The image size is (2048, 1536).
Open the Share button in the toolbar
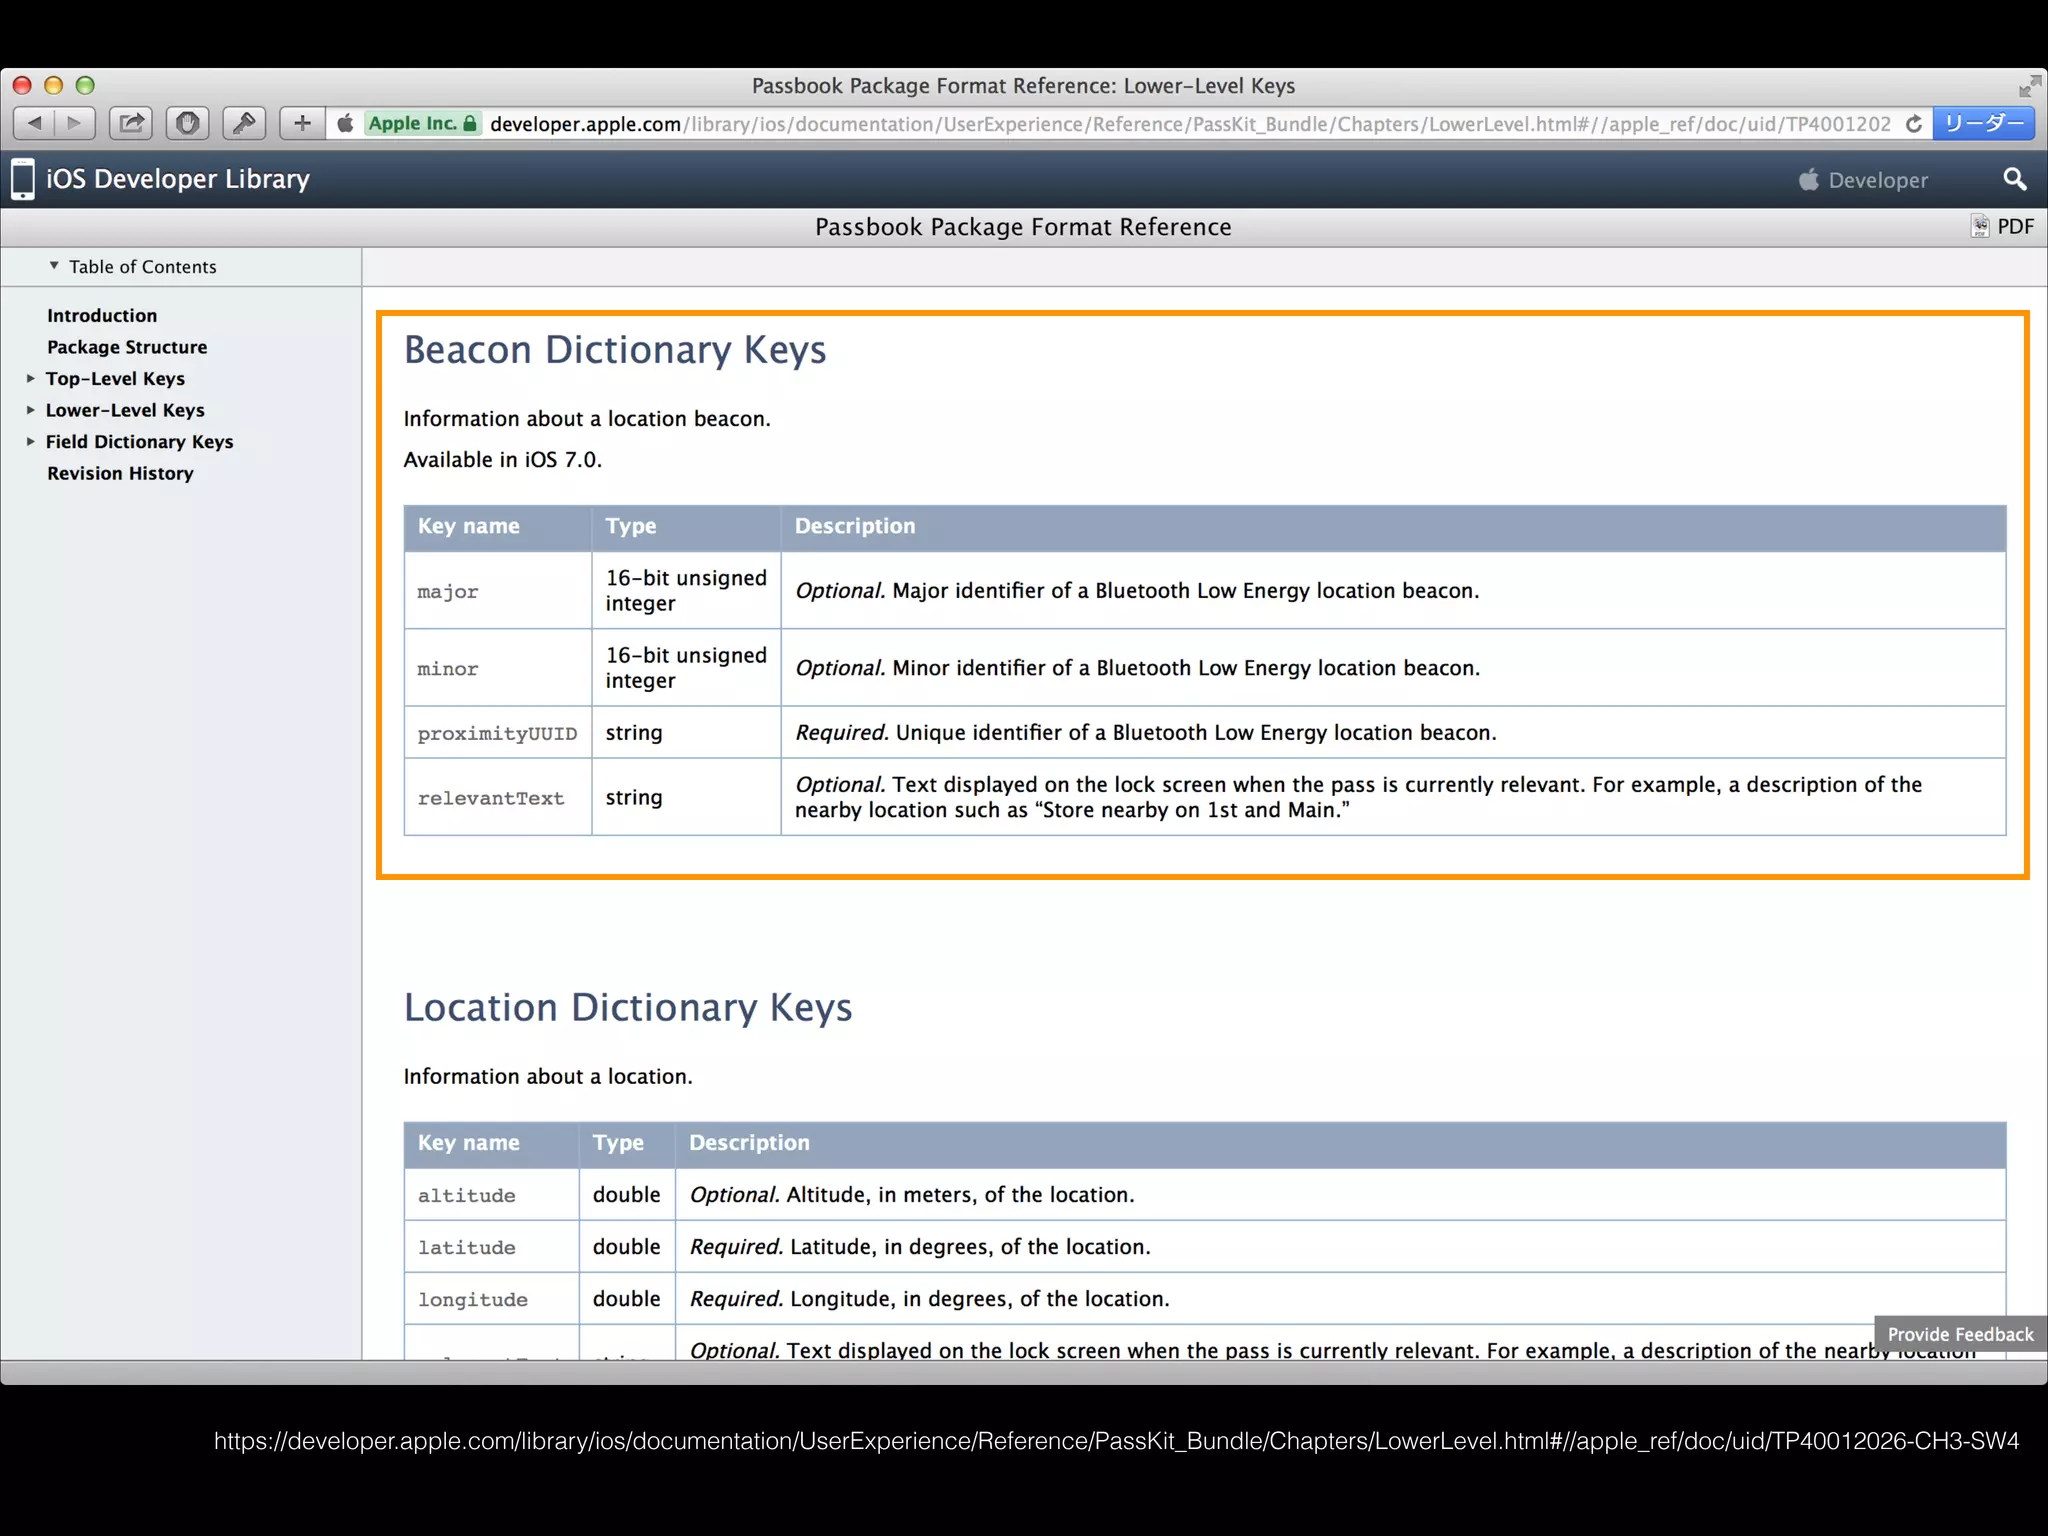tap(131, 123)
